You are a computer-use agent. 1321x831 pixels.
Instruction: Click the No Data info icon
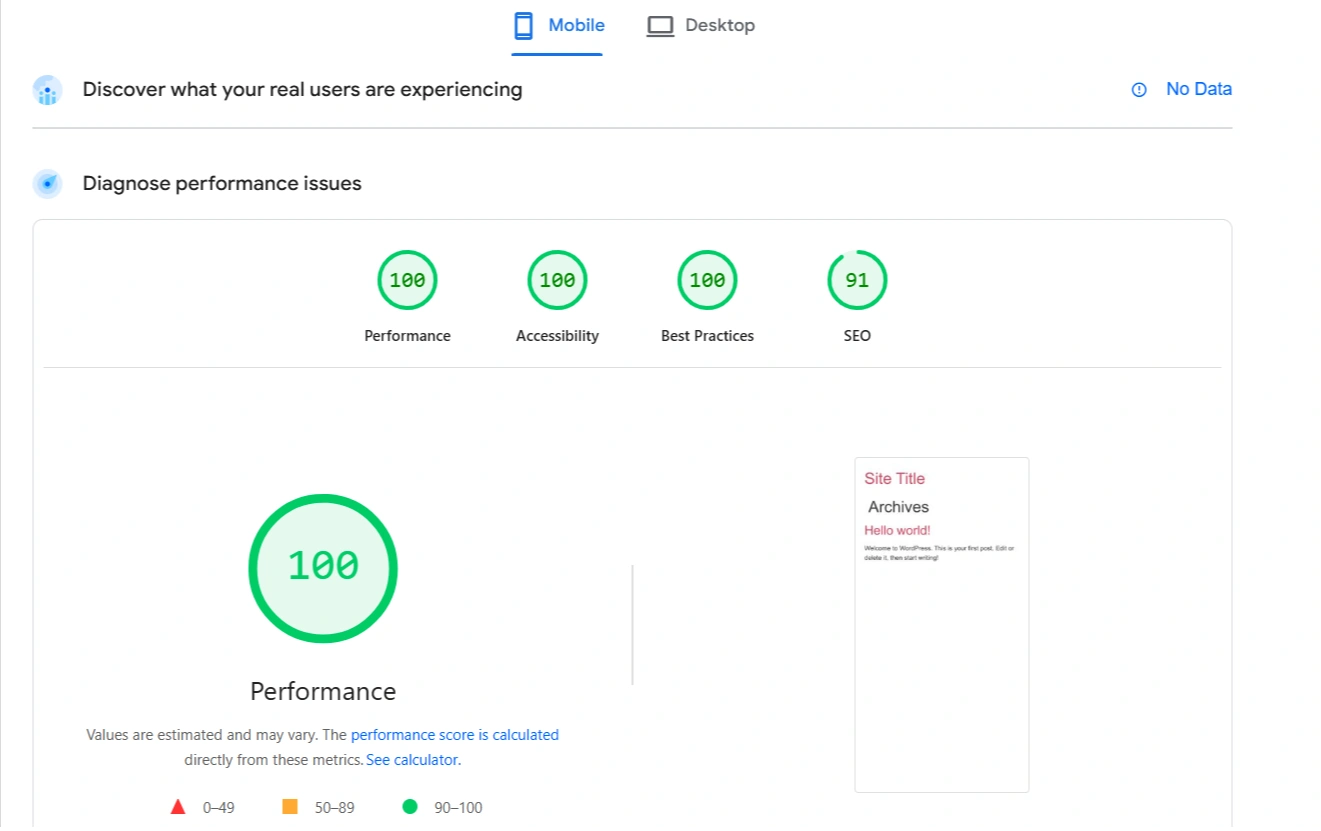coord(1139,90)
